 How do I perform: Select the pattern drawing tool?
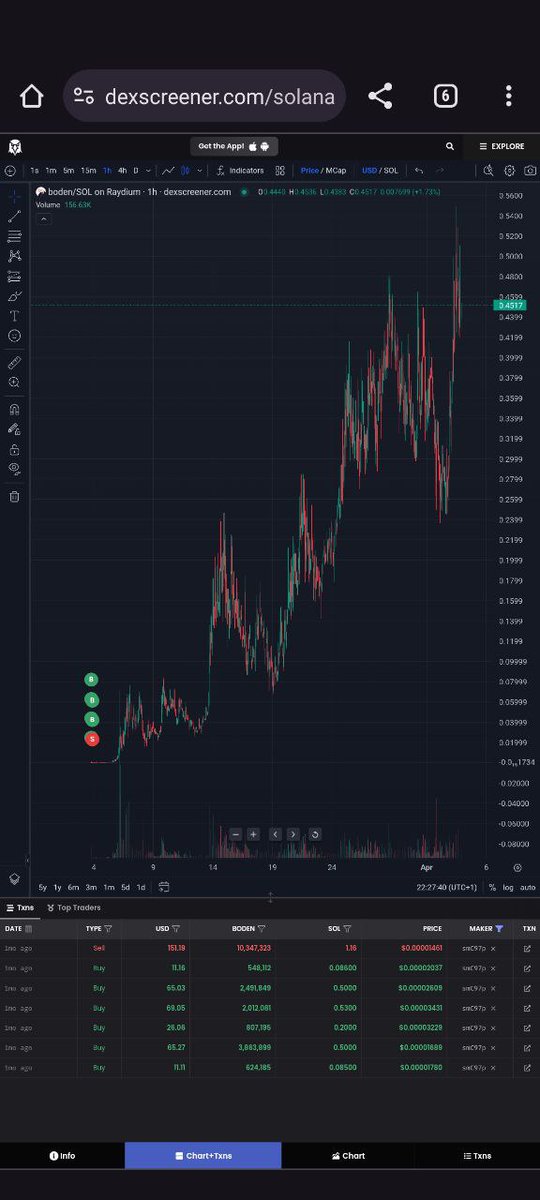14,256
